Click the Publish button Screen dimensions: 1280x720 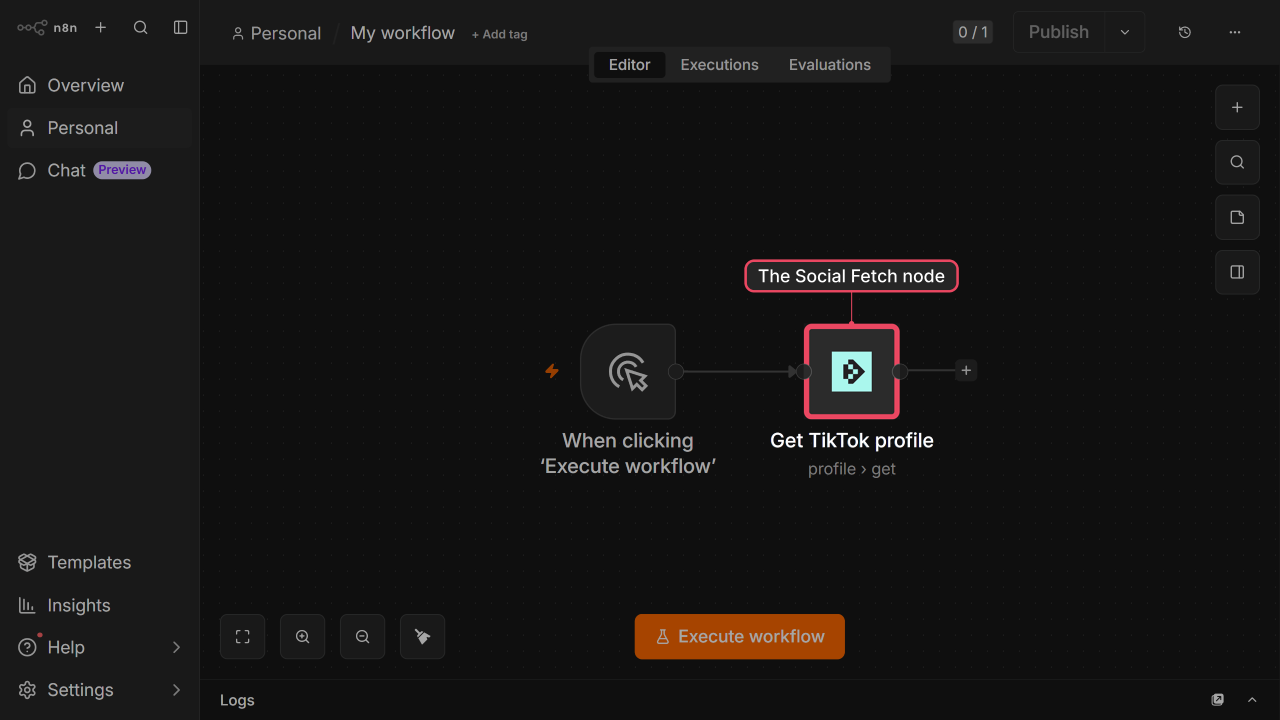1059,32
